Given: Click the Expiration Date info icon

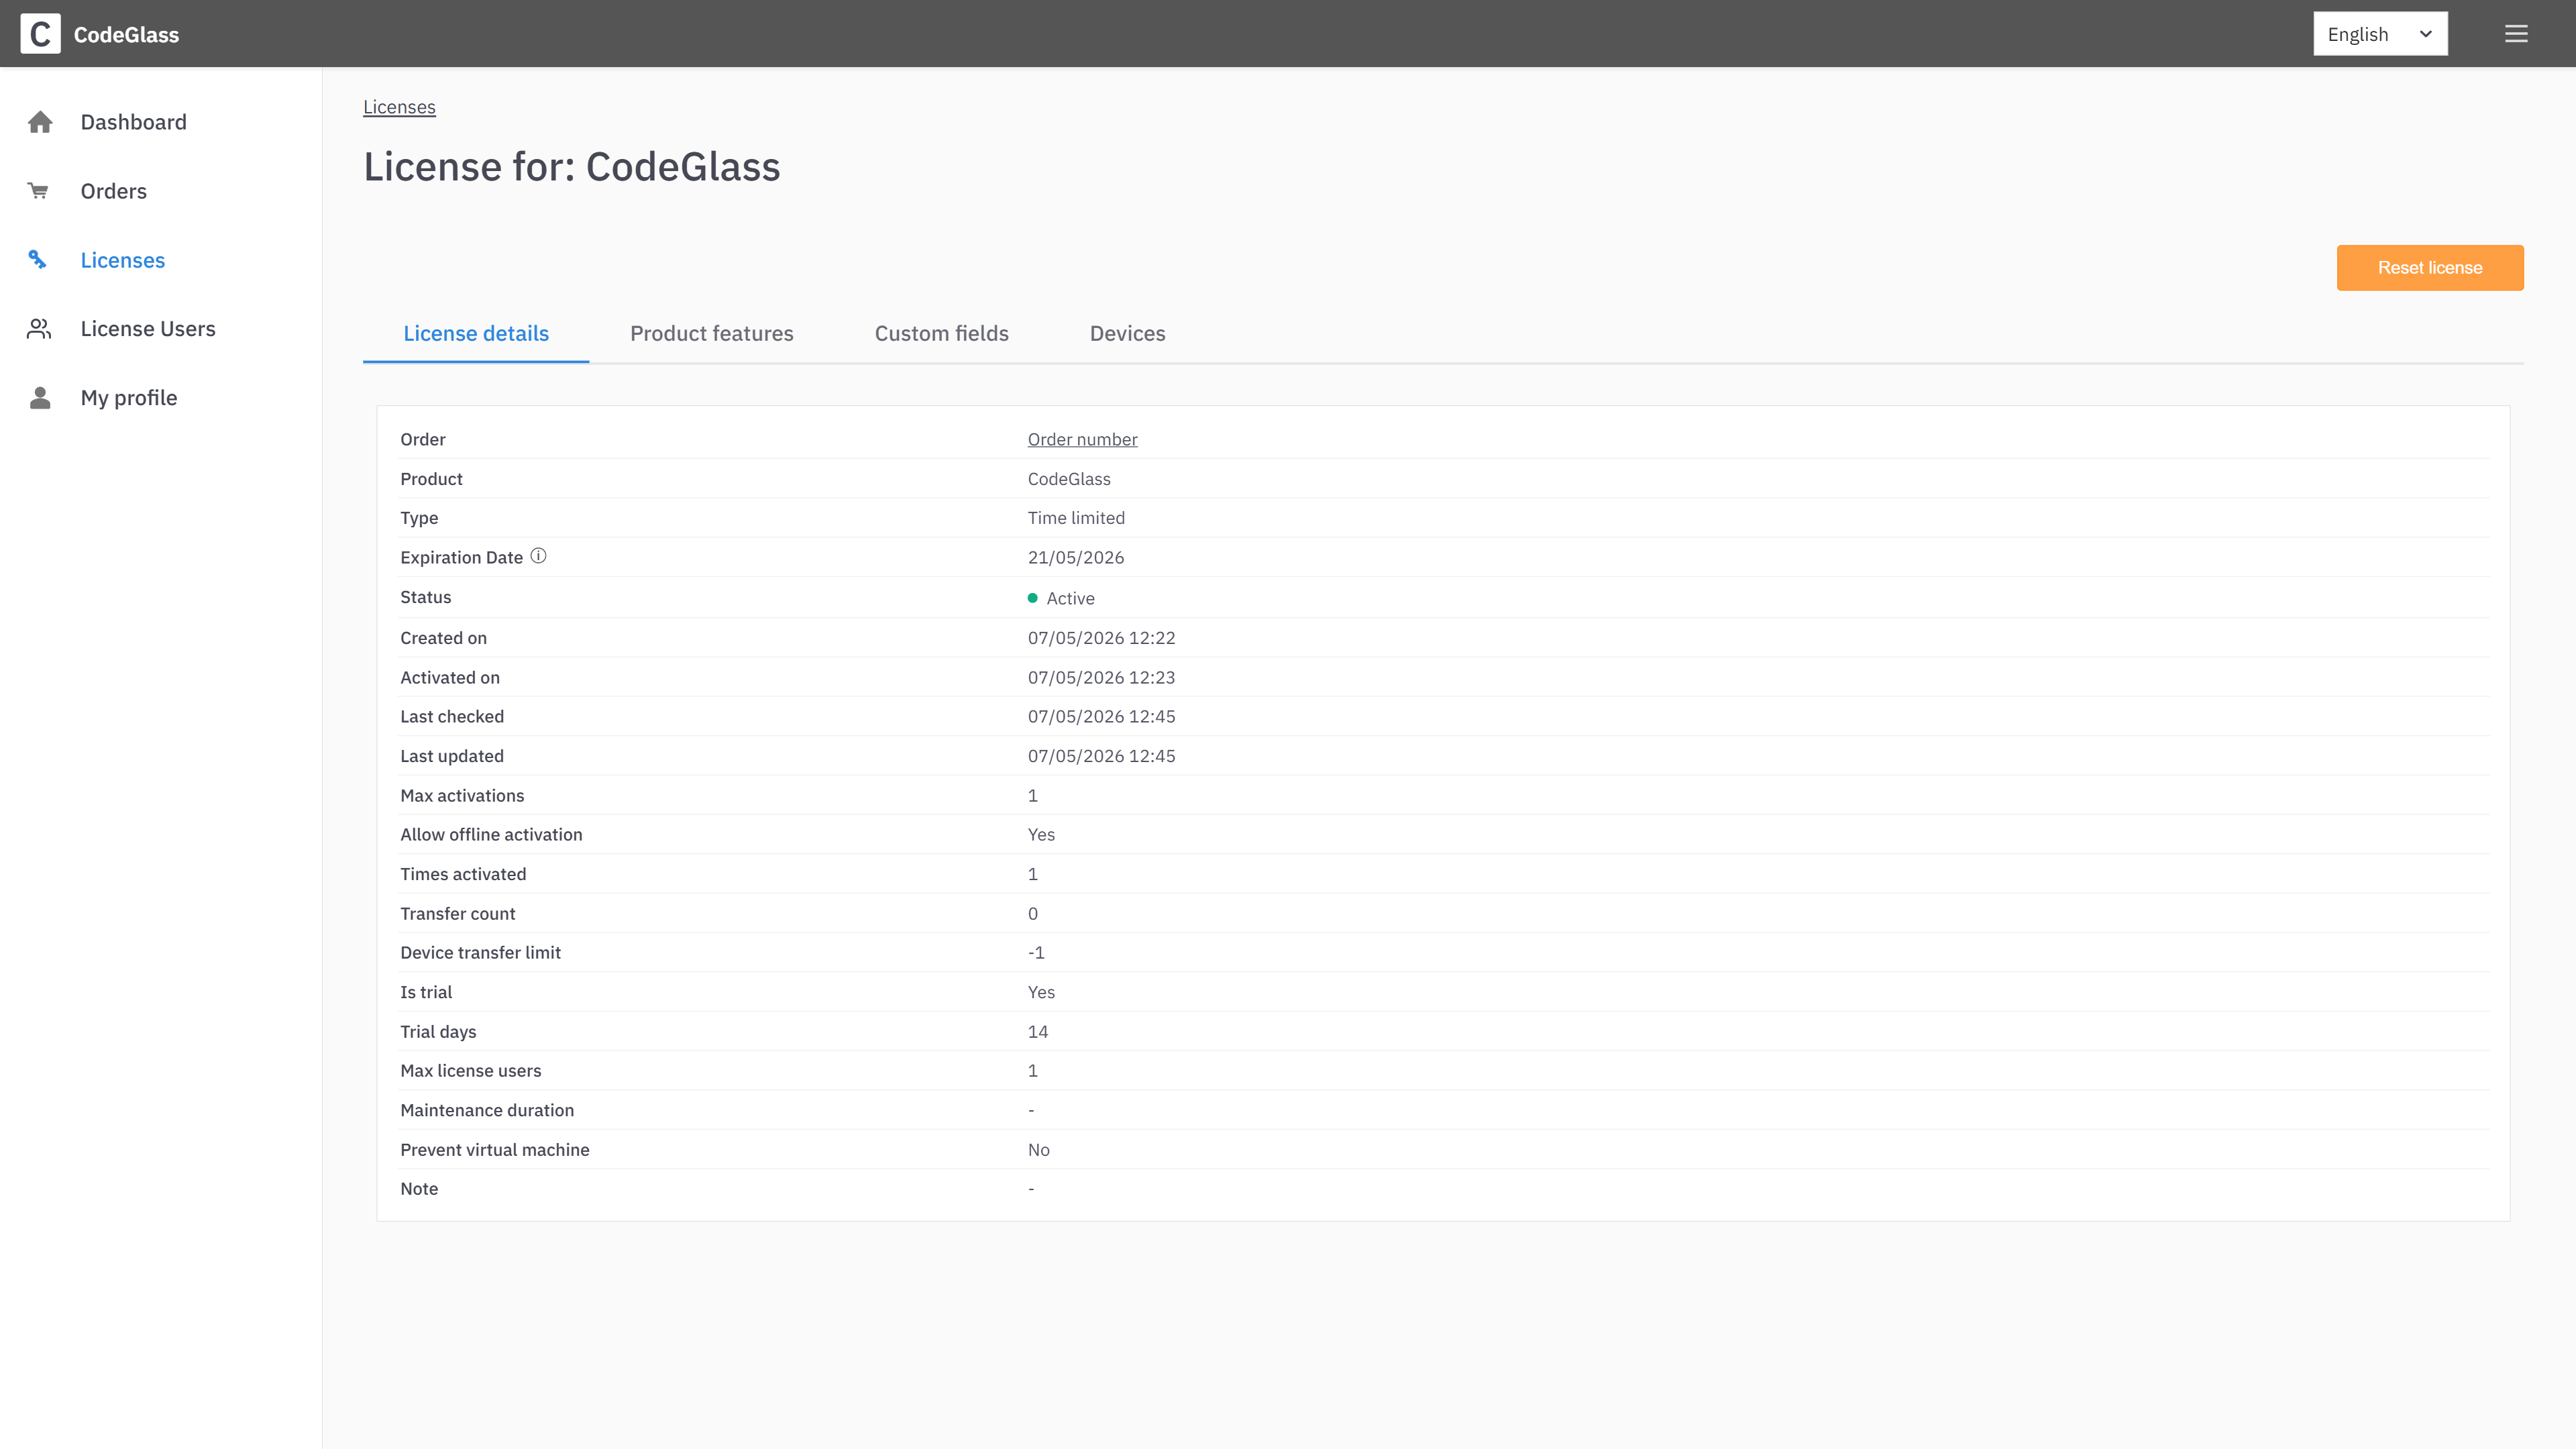Looking at the screenshot, I should 538,556.
